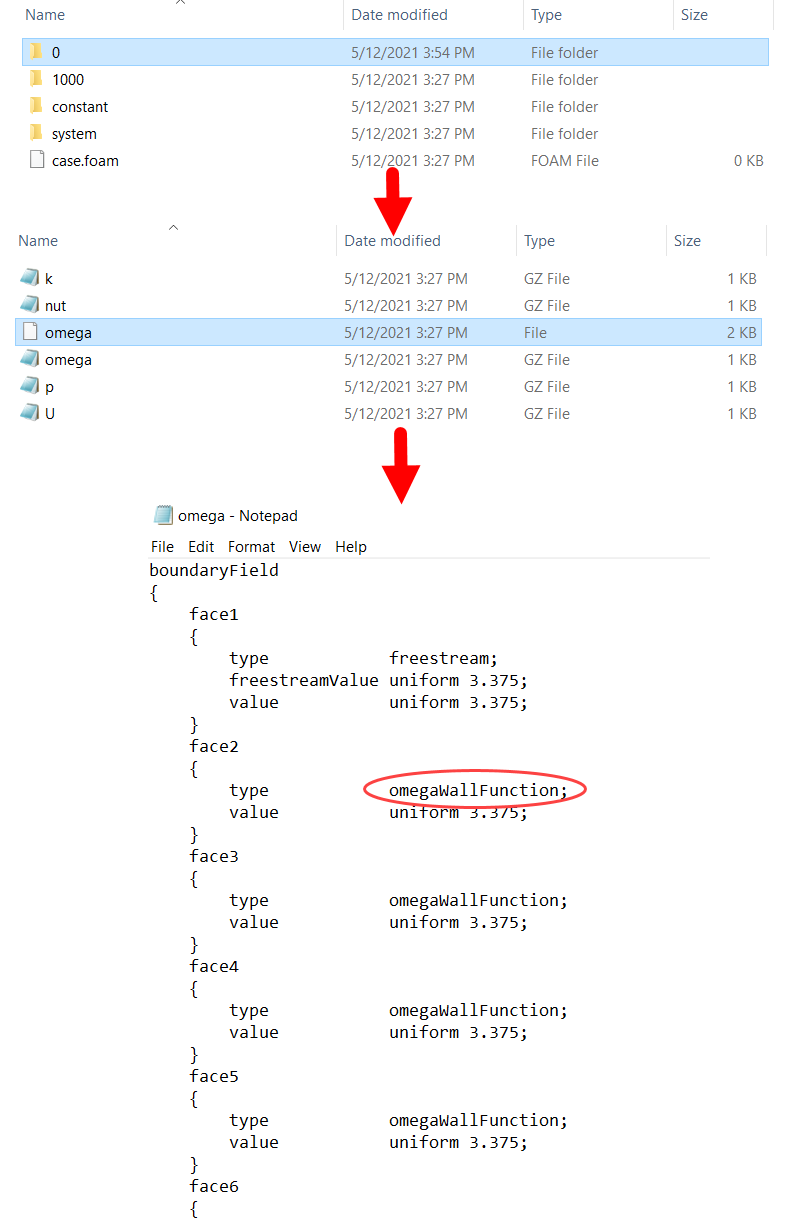Click omegaWallFunction; under face3
Image resolution: width=800 pixels, height=1220 pixels.
pos(478,900)
